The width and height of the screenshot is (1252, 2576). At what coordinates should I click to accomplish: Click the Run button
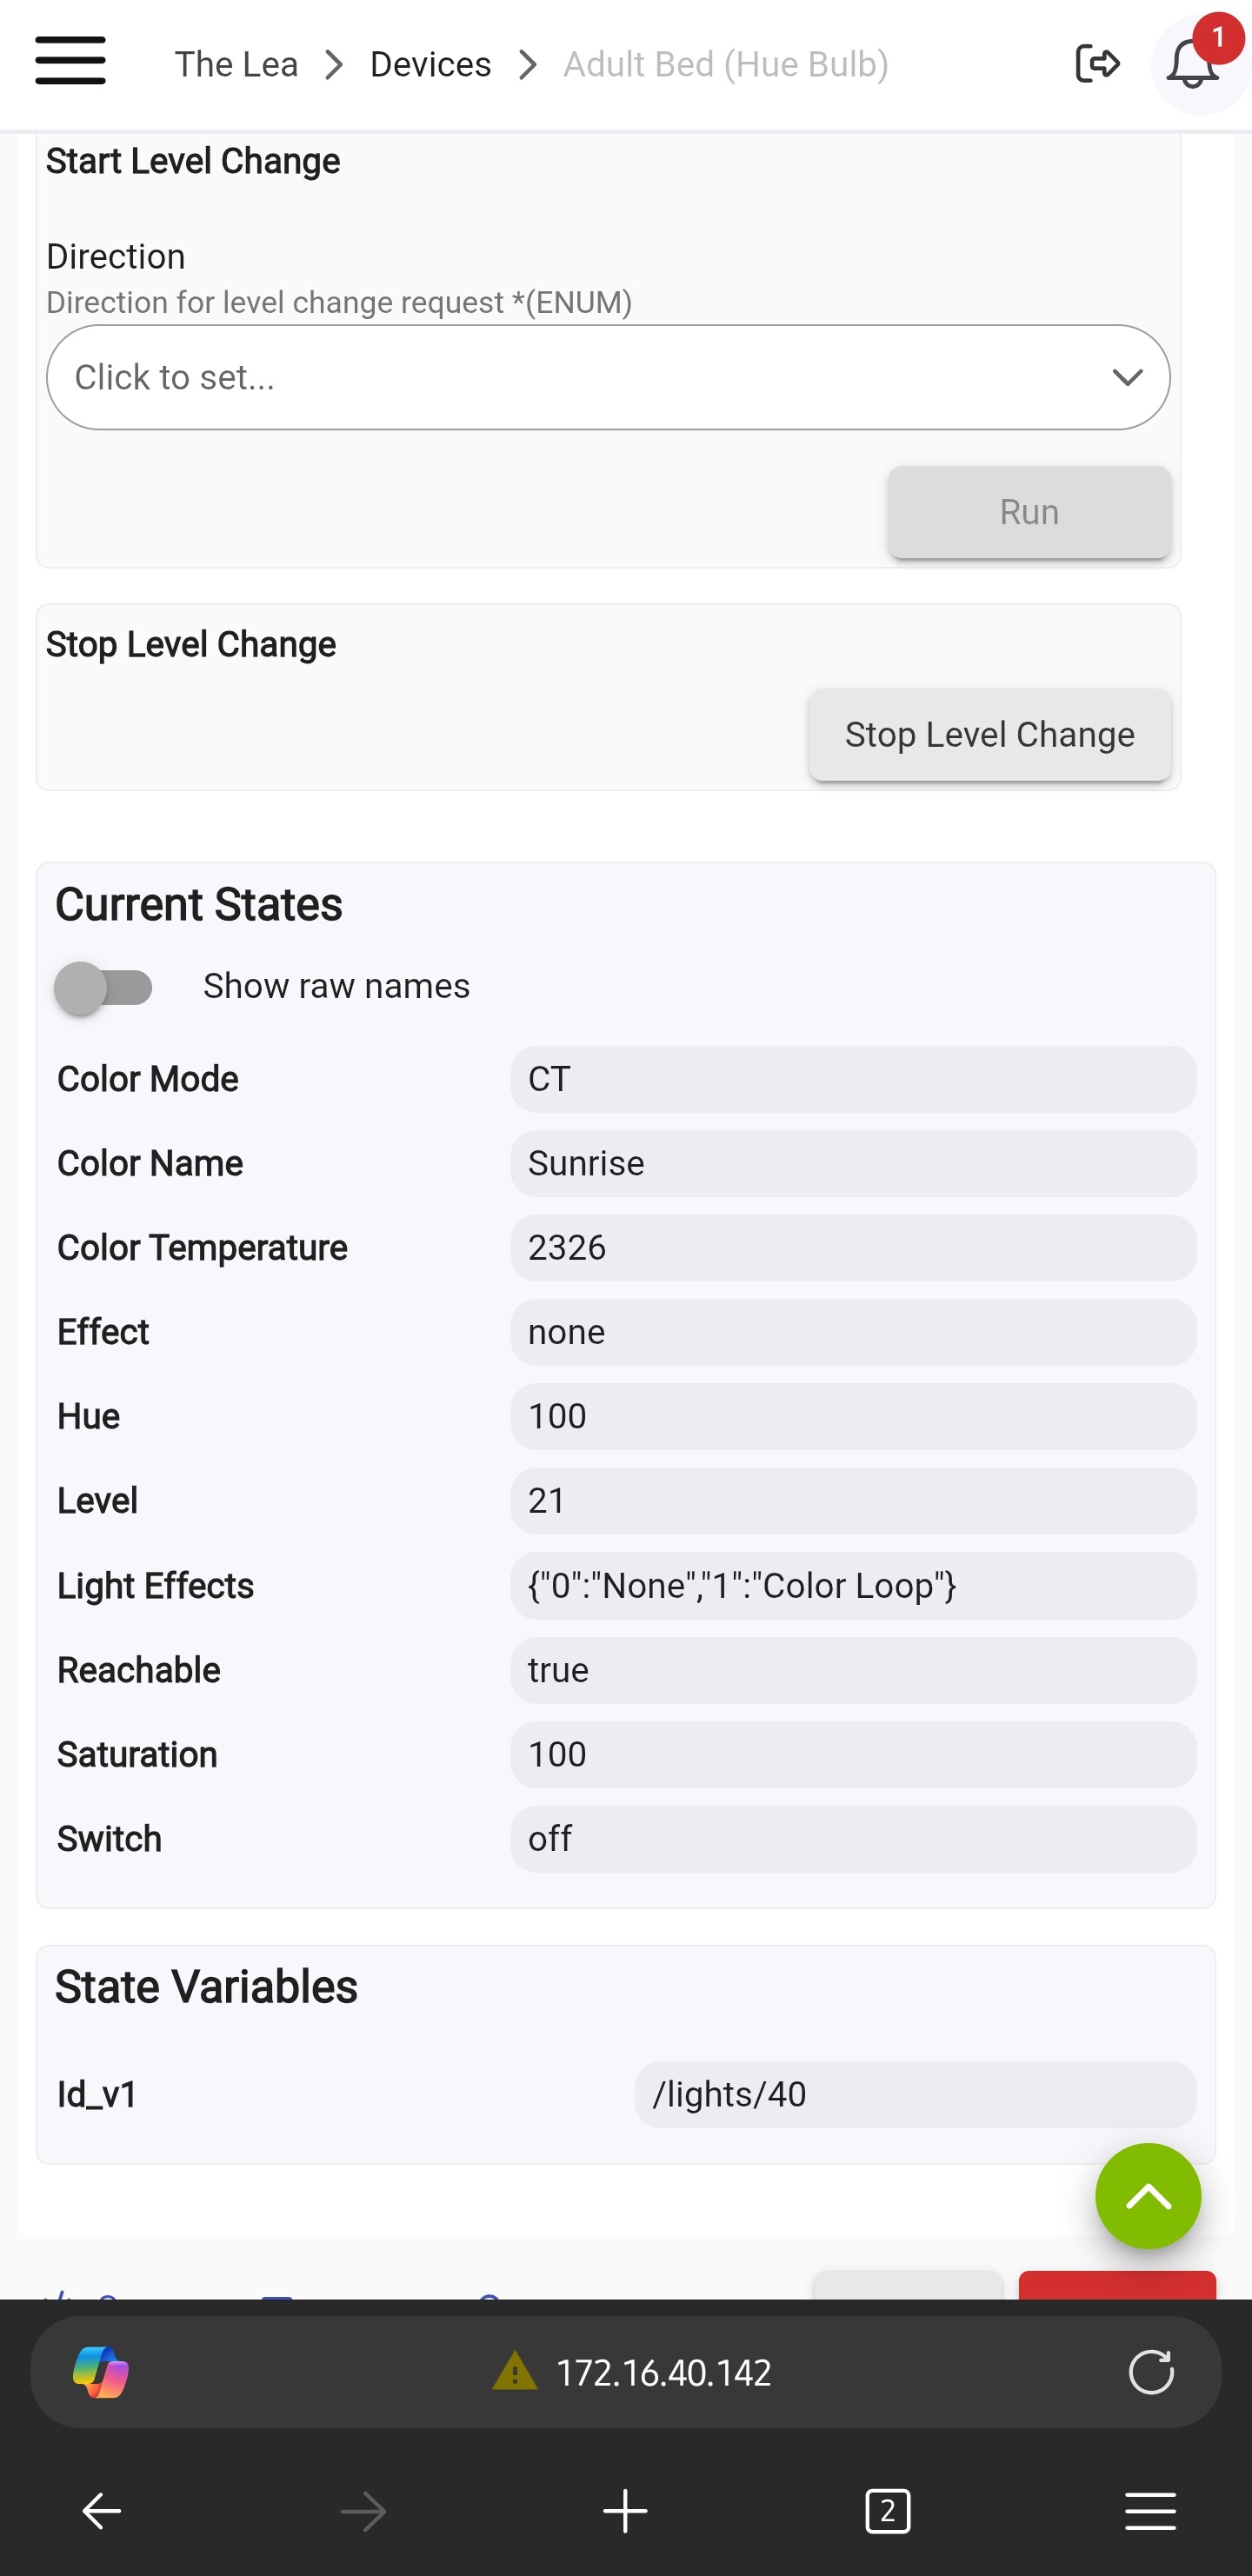1029,512
